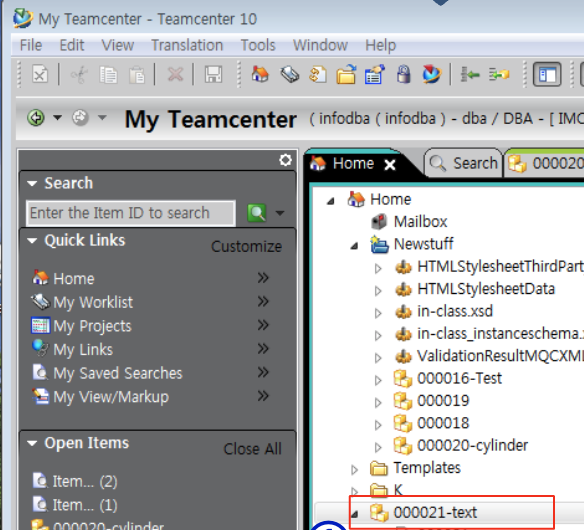This screenshot has height=530, width=584.
Task: Expand the Templates folder node
Action: 354,470
